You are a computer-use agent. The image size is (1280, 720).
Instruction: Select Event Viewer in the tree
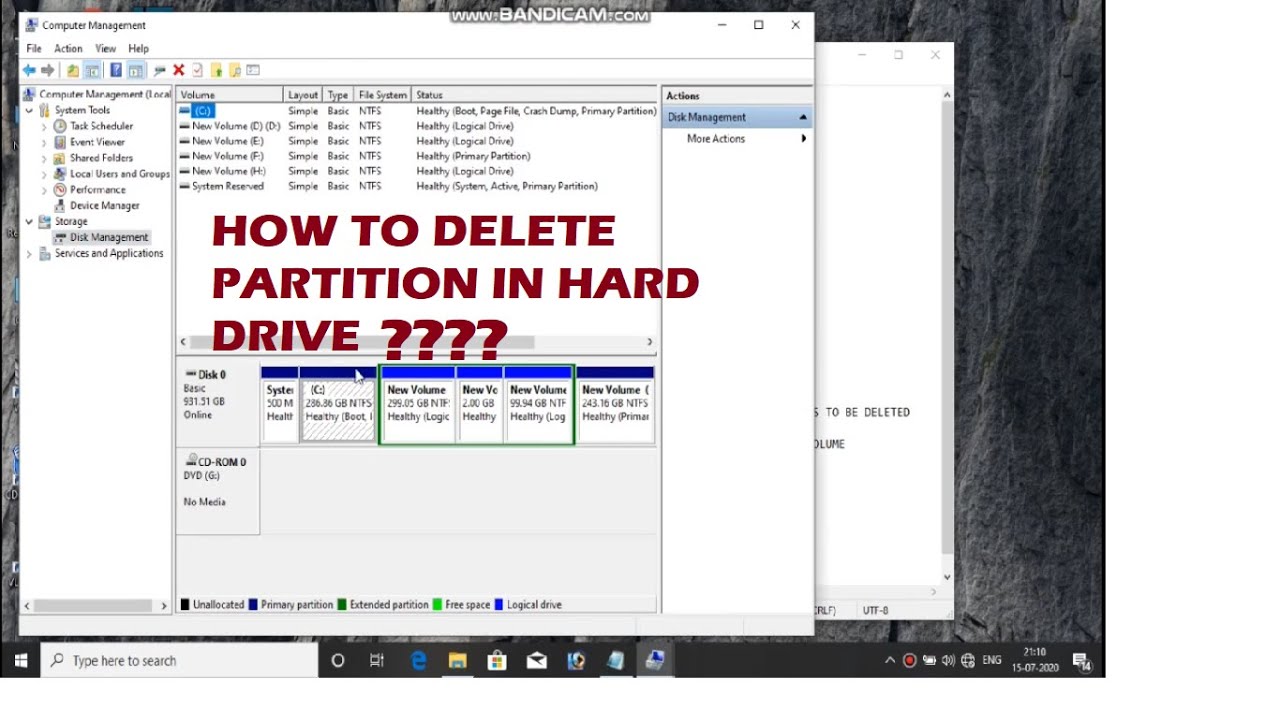97,142
